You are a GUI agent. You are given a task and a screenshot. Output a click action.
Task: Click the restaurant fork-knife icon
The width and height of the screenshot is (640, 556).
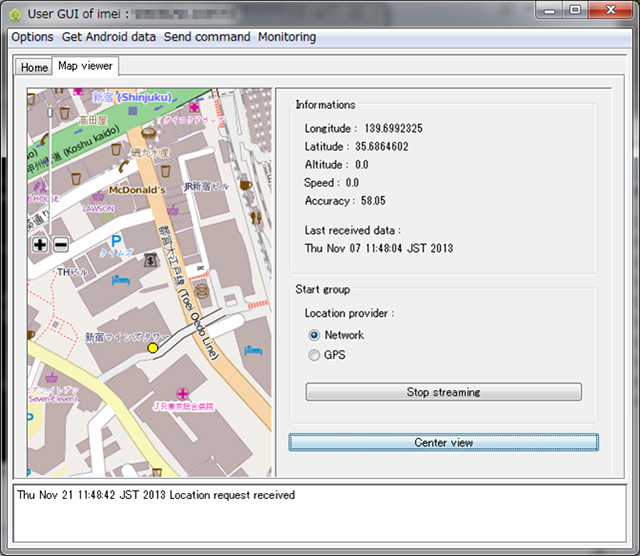(x=256, y=217)
